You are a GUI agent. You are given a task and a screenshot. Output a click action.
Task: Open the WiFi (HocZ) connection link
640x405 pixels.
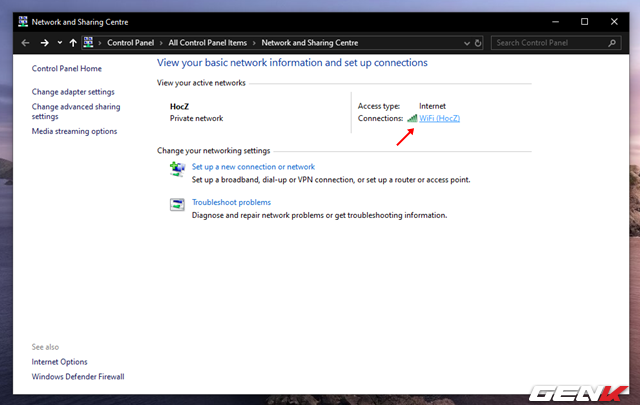440,118
